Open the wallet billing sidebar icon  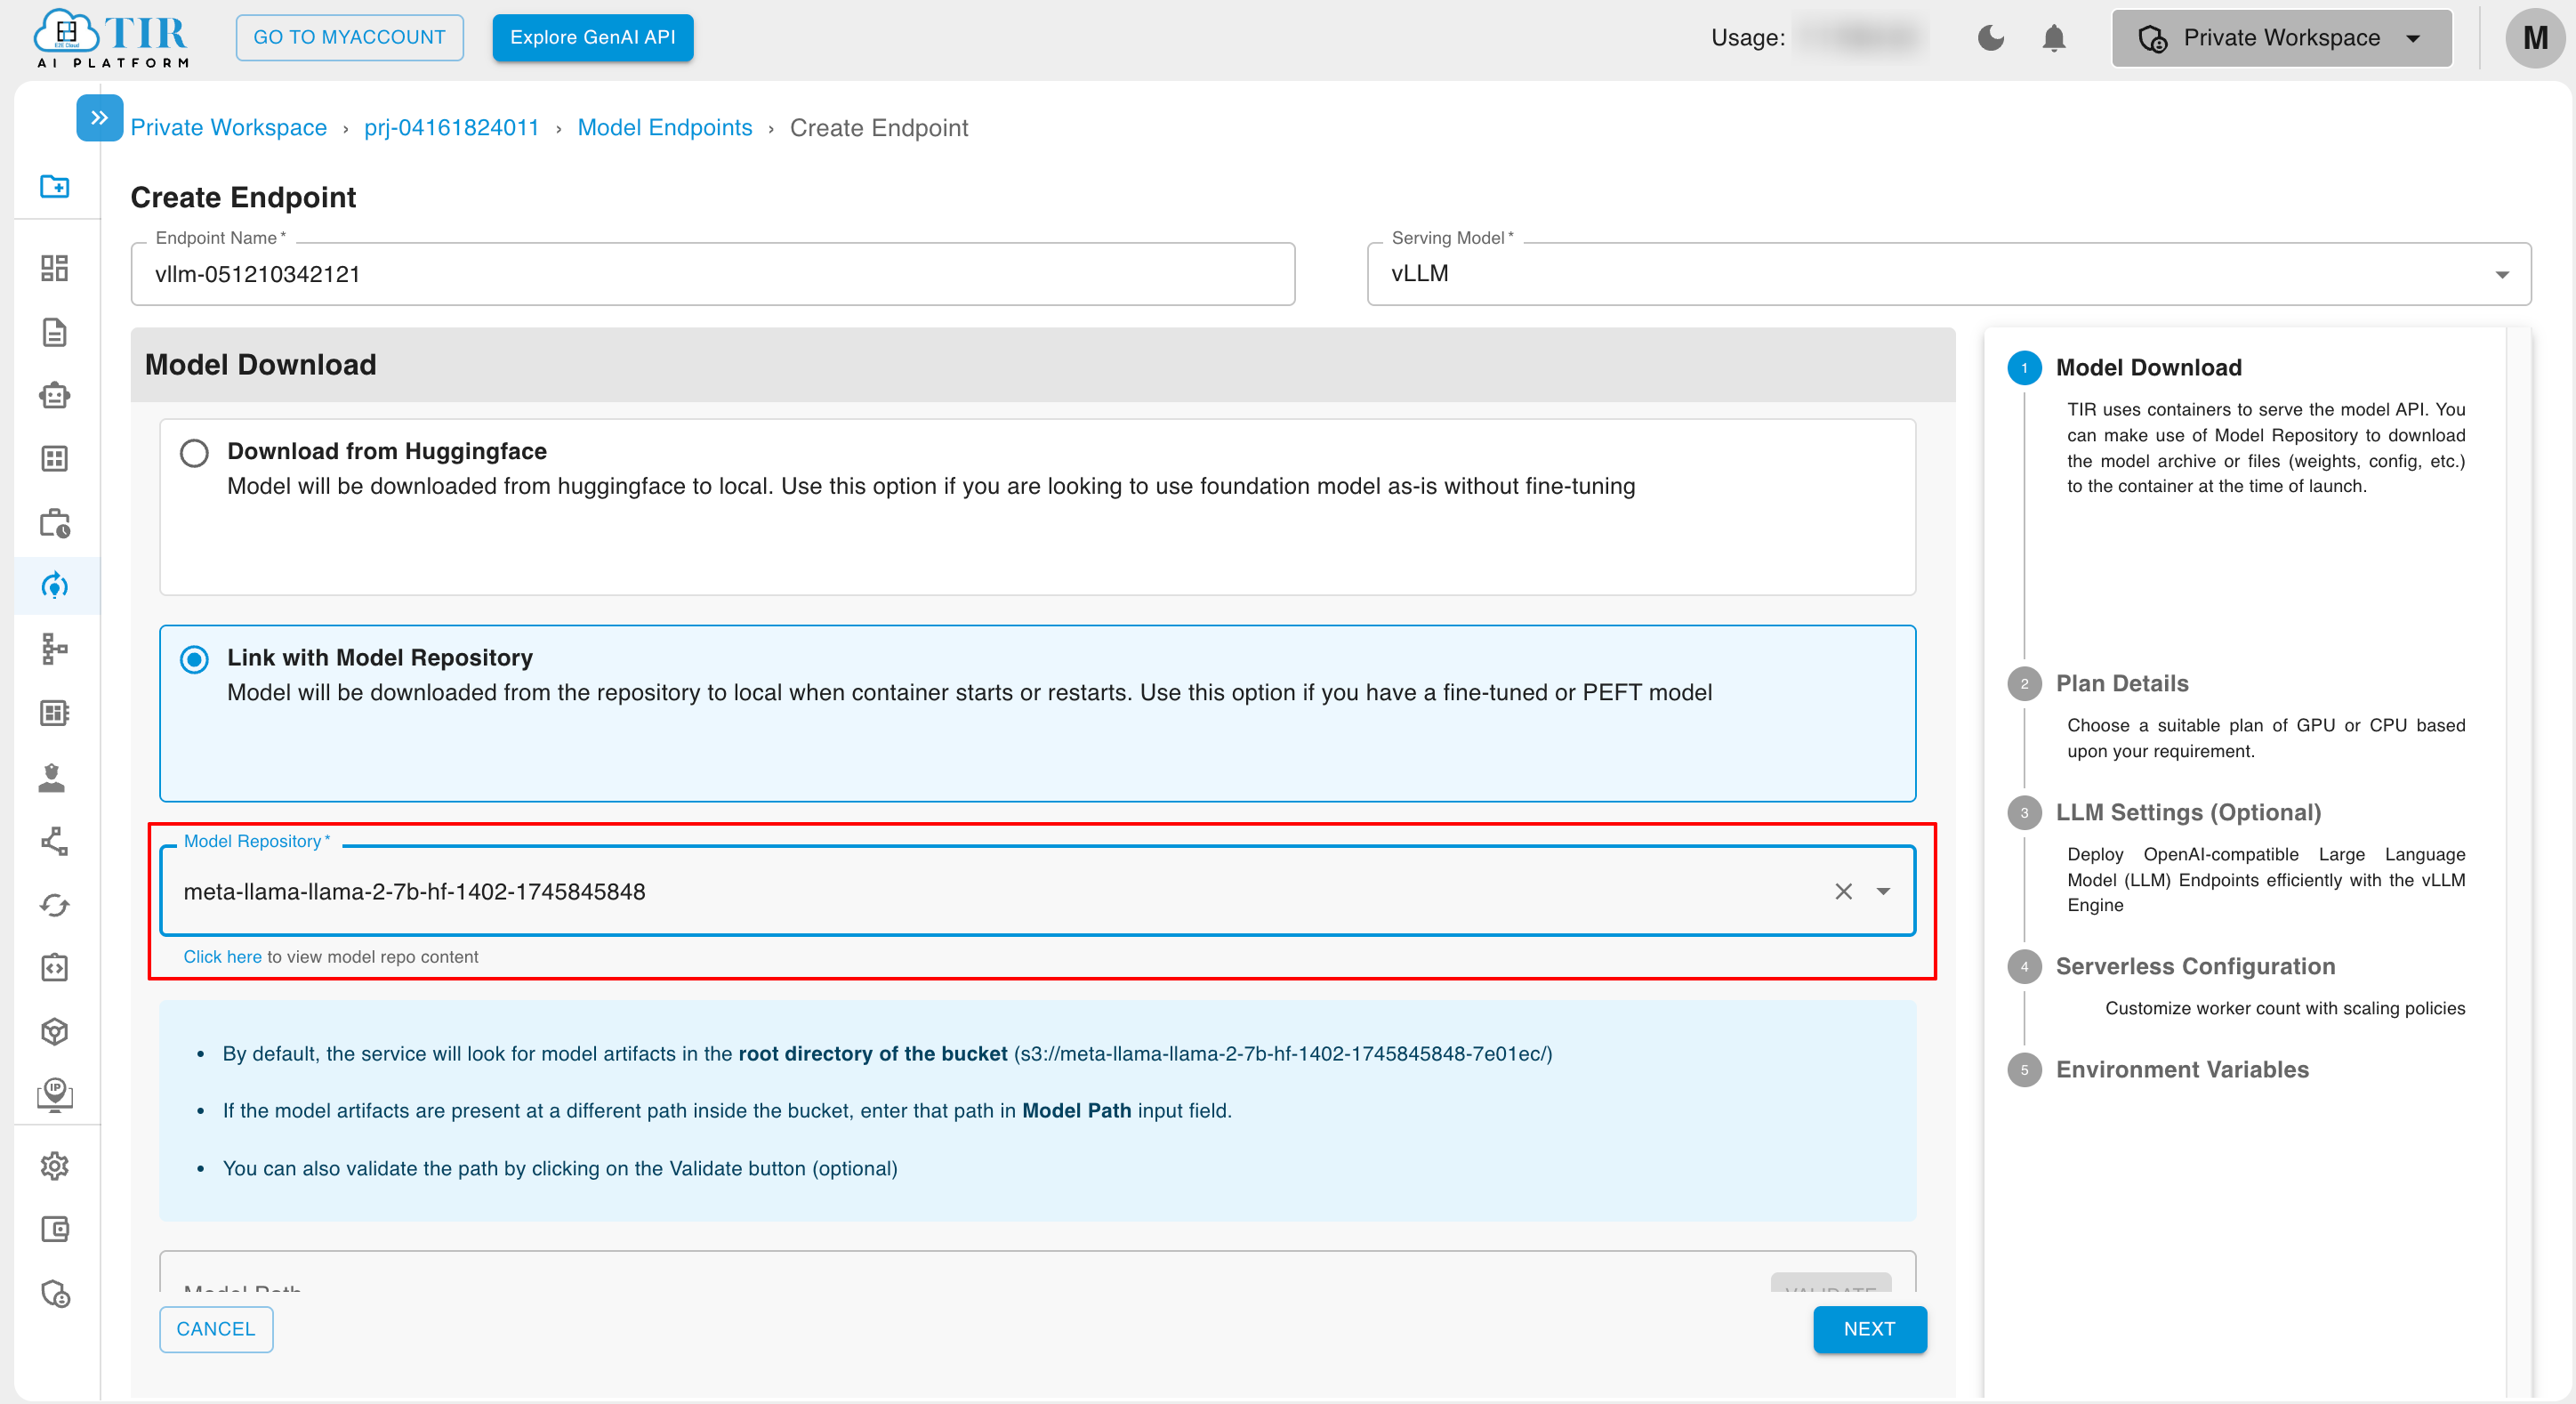pos(55,1229)
